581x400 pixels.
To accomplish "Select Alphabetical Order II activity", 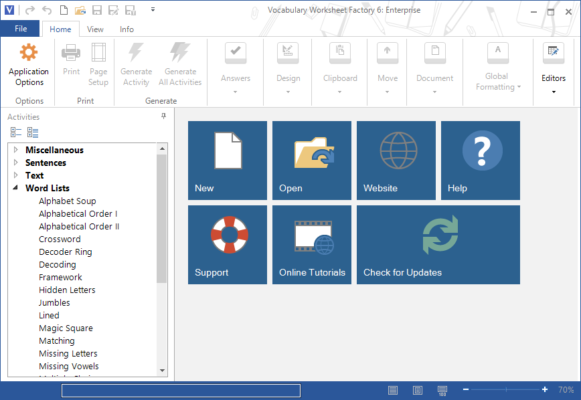I will [79, 226].
